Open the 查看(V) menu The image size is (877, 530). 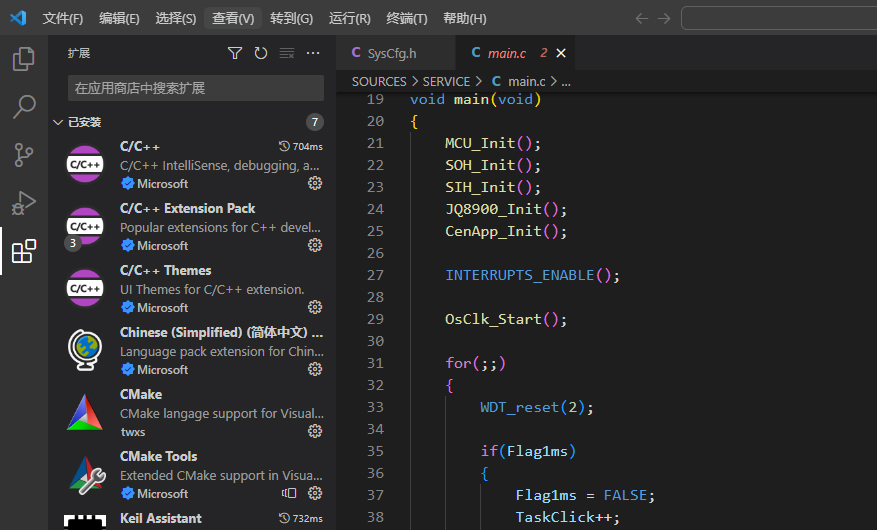[233, 18]
